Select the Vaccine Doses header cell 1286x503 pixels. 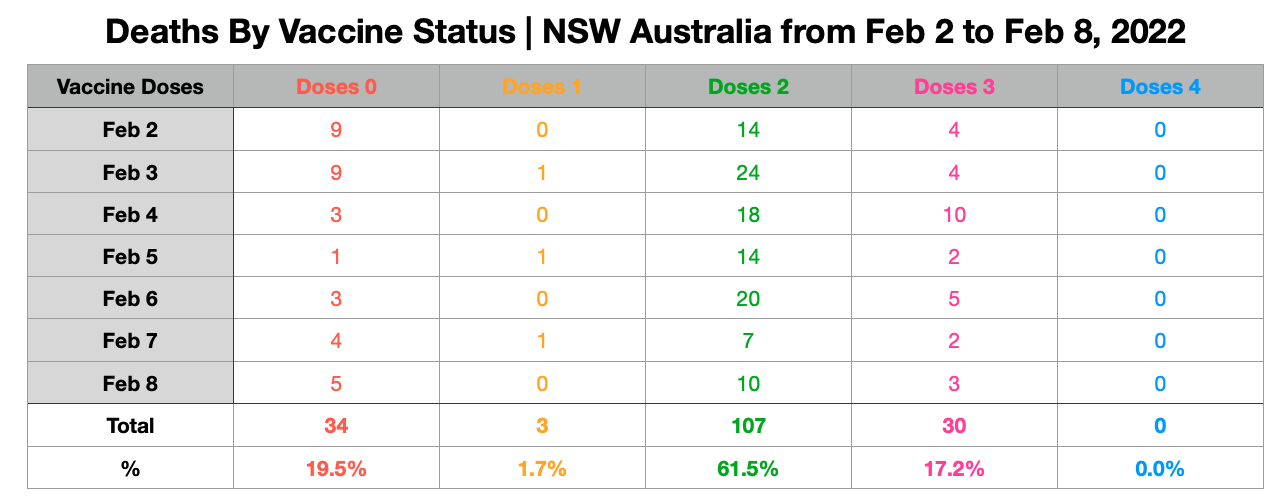[x=130, y=87]
